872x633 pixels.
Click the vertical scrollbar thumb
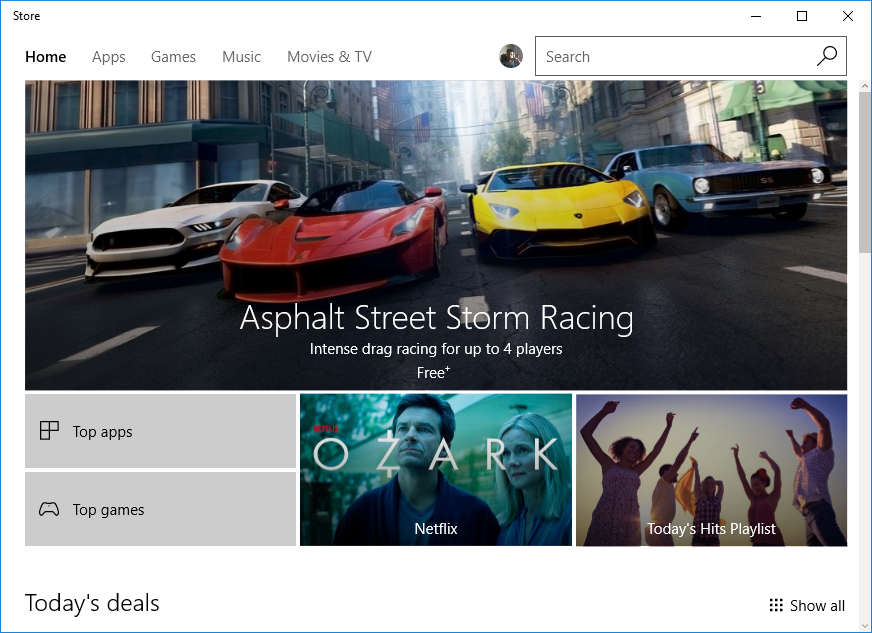point(864,170)
